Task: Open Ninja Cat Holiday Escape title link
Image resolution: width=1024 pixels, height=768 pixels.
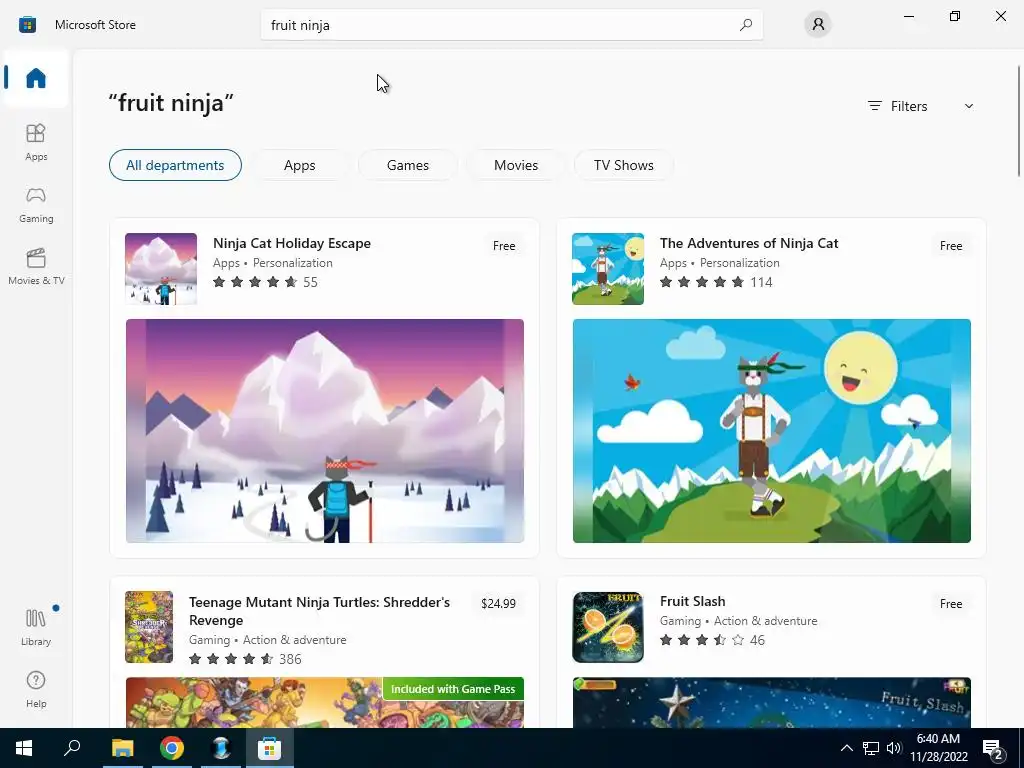Action: click(292, 243)
